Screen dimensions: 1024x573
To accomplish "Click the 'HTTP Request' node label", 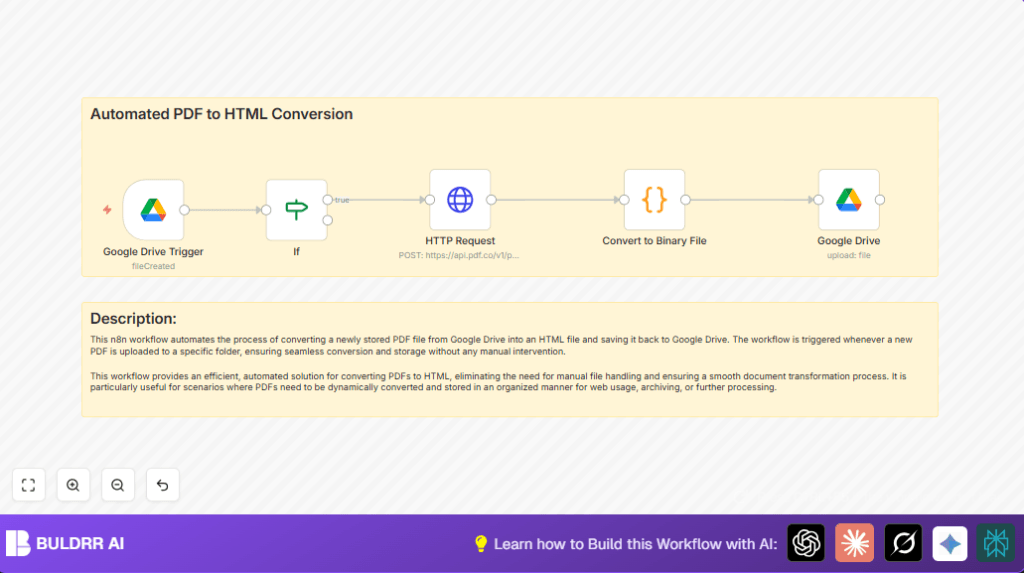I will point(460,240).
